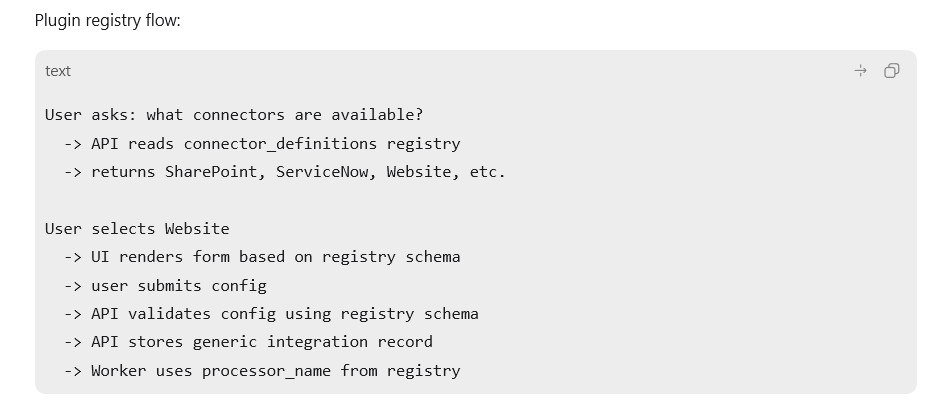This screenshot has height=401, width=940.
Task: Click the word 'processor_name' in code
Action: (266, 371)
